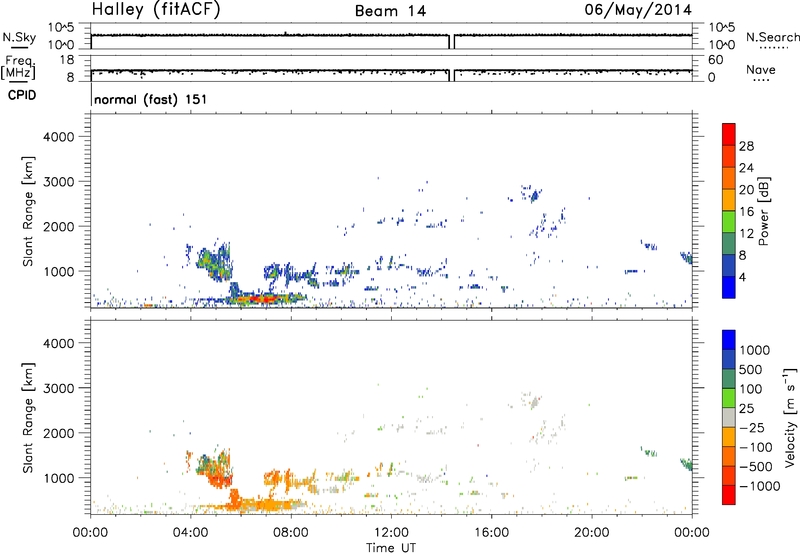Click the velocity panel 'Slant Range [km]' axis title
The image size is (800, 554).
click(x=28, y=418)
